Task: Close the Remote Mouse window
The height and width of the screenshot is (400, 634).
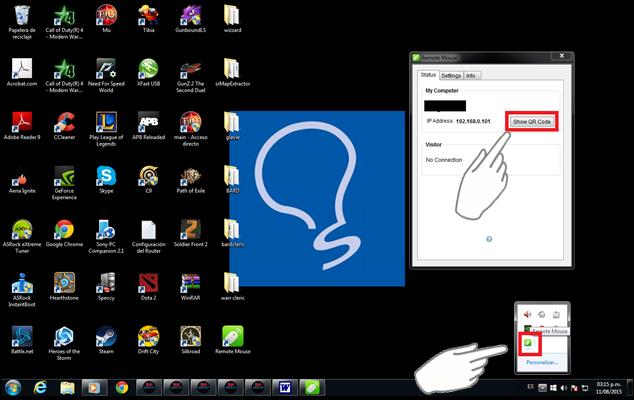Action: click(x=562, y=56)
